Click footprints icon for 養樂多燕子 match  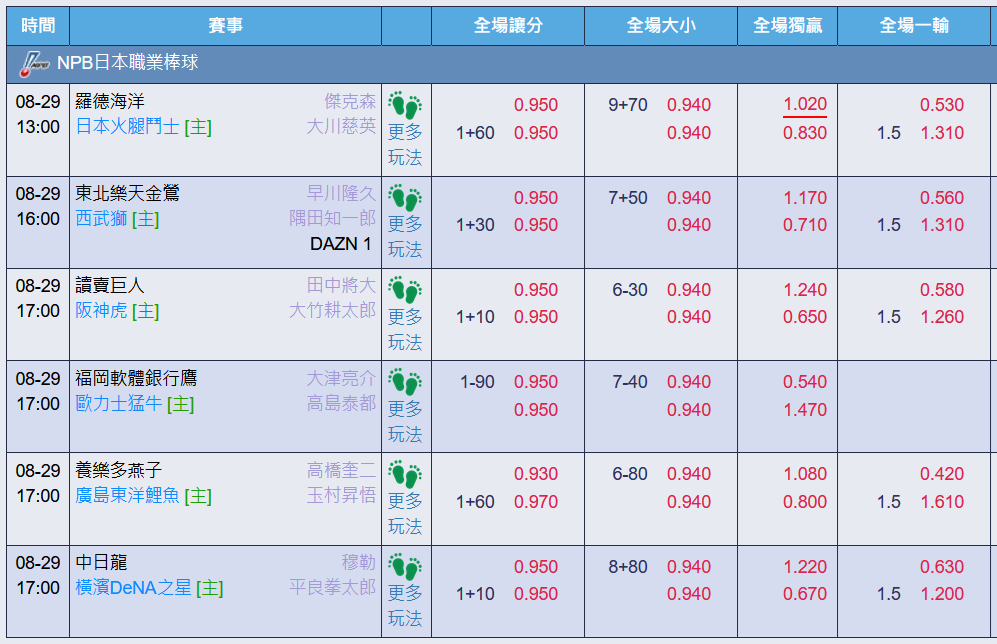(405, 474)
